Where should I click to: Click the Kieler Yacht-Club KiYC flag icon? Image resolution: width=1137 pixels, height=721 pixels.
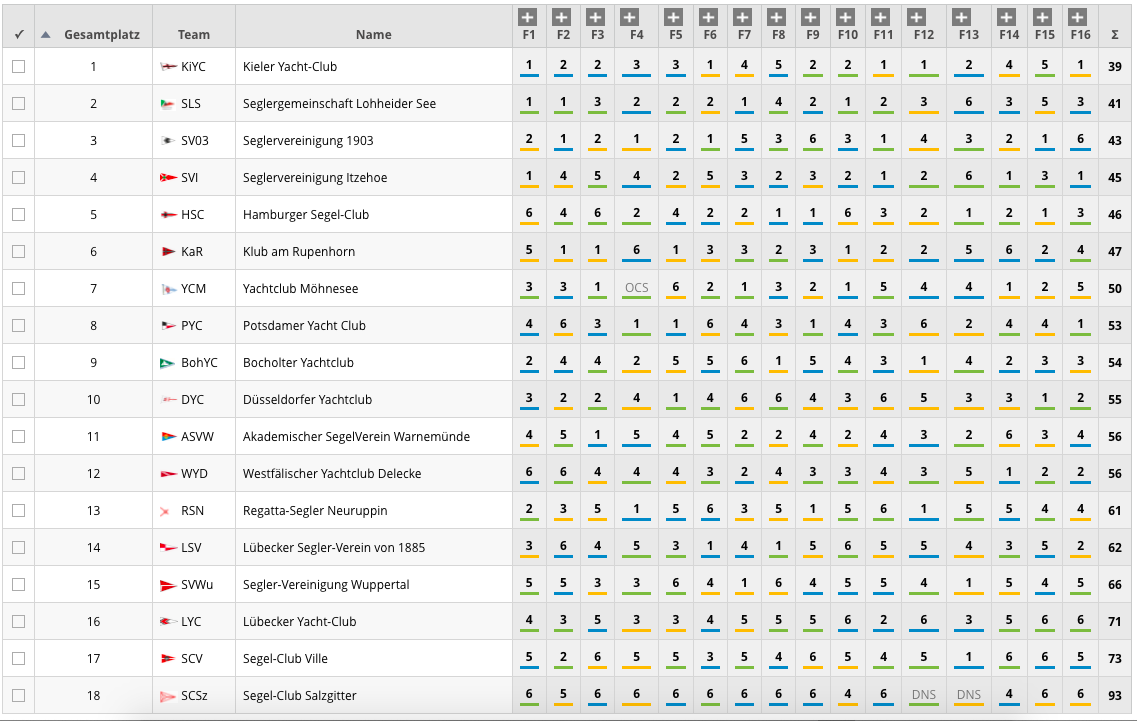[x=168, y=67]
